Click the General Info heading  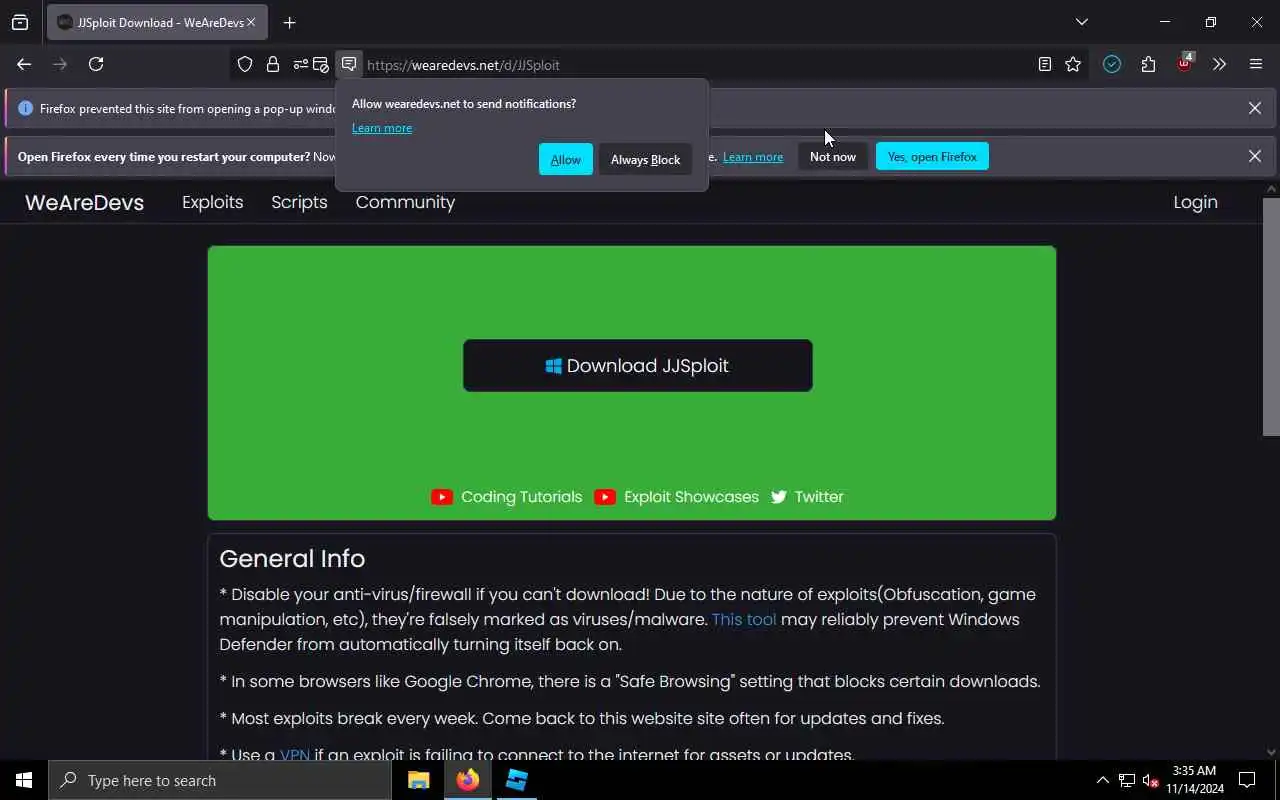(292, 558)
